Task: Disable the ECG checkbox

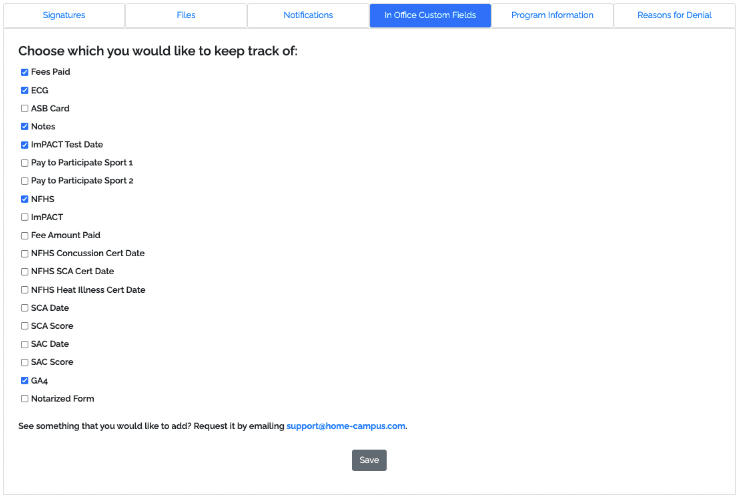Action: click(25, 91)
